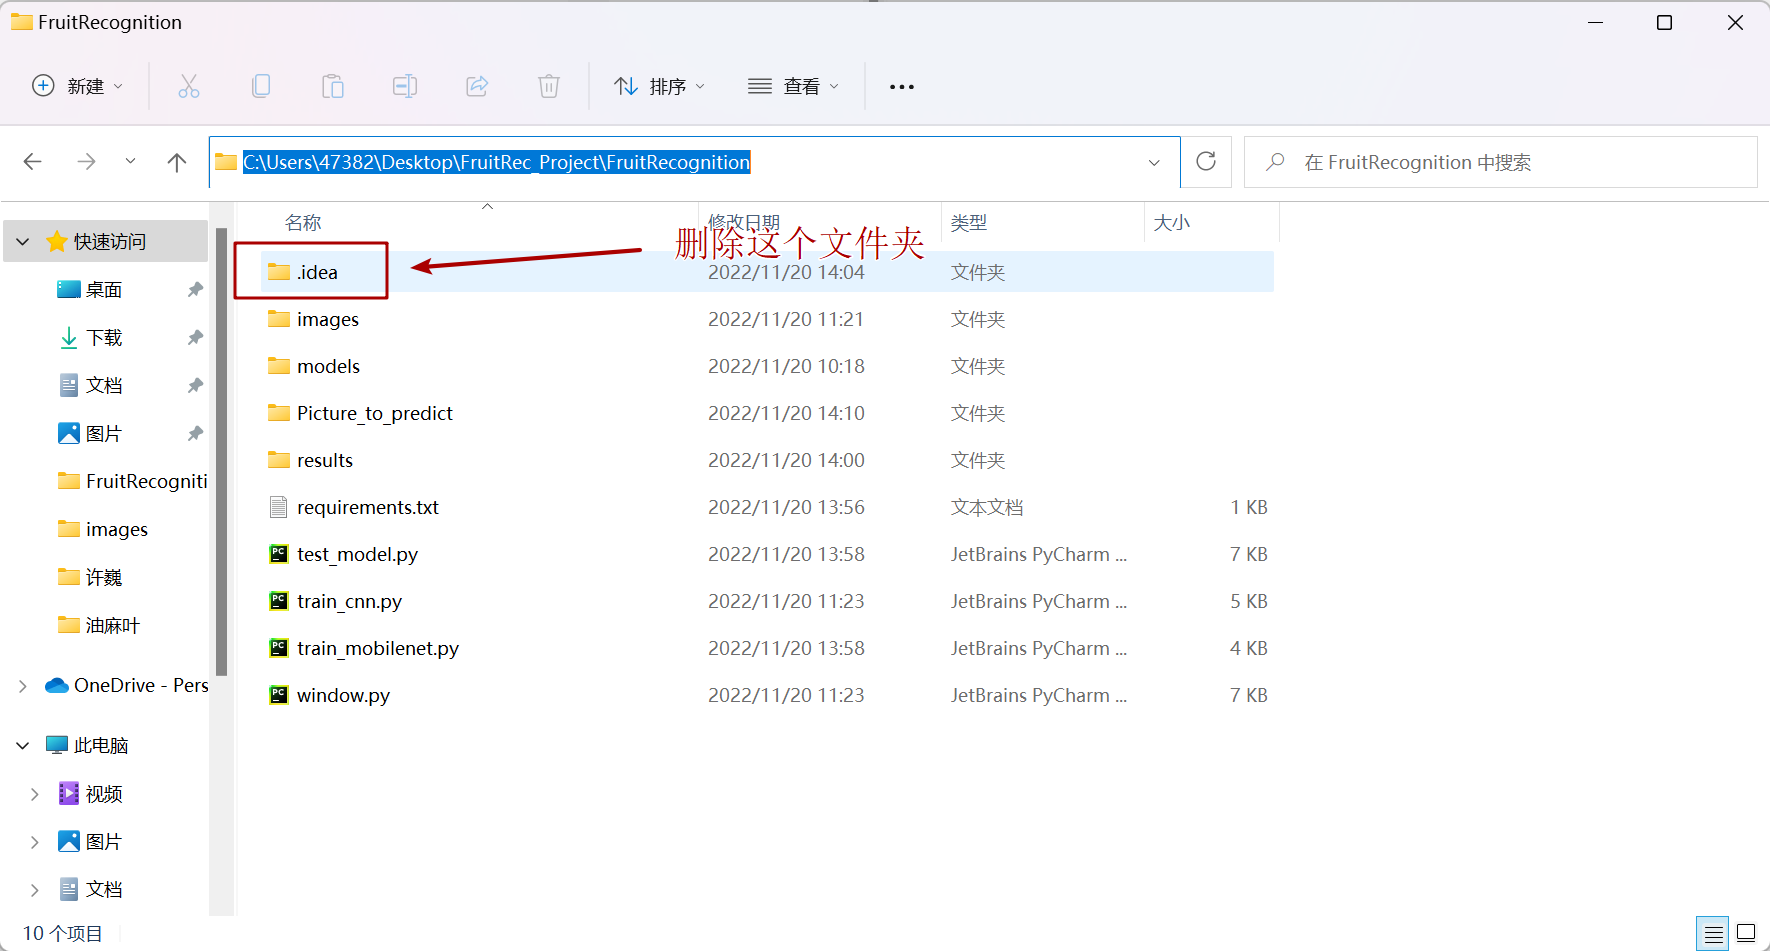The height and width of the screenshot is (951, 1770).
Task: Click the address bar path field
Action: click(694, 162)
